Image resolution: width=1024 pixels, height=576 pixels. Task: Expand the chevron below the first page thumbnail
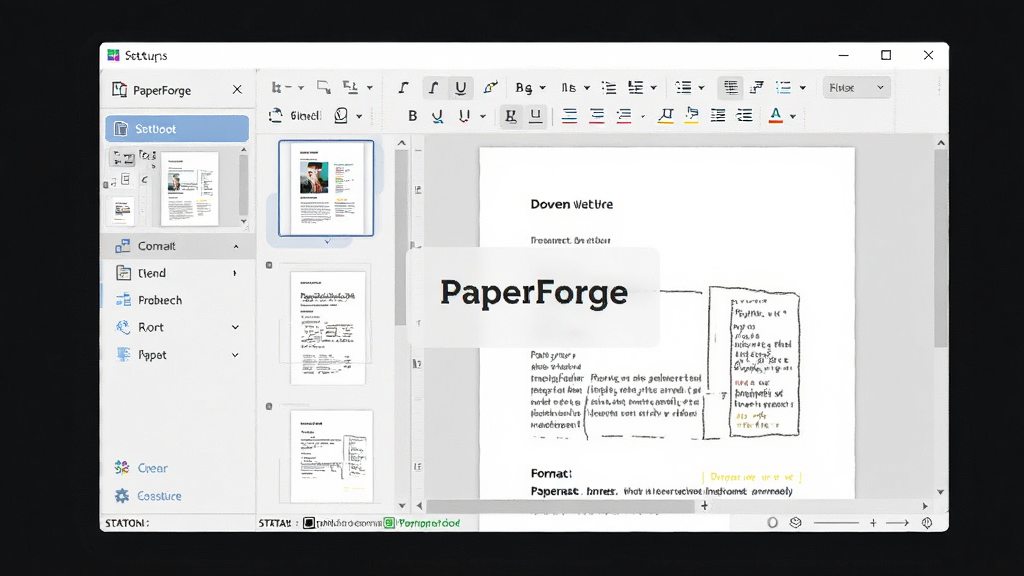pyautogui.click(x=328, y=242)
